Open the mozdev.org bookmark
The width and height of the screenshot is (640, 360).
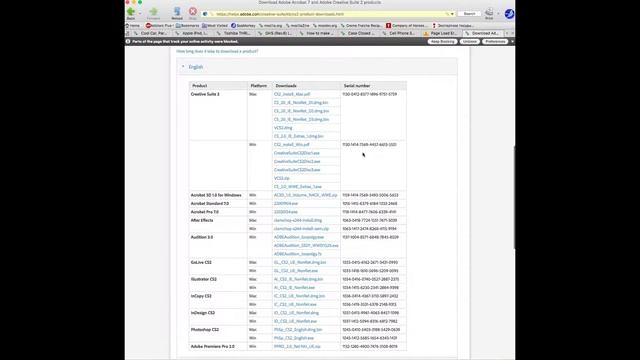(x=325, y=25)
